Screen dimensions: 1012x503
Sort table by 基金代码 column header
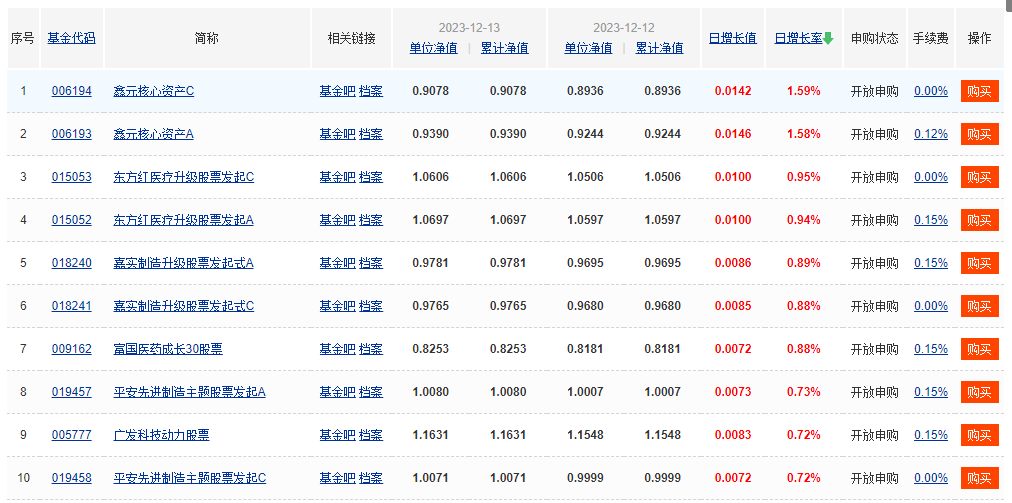pos(72,38)
